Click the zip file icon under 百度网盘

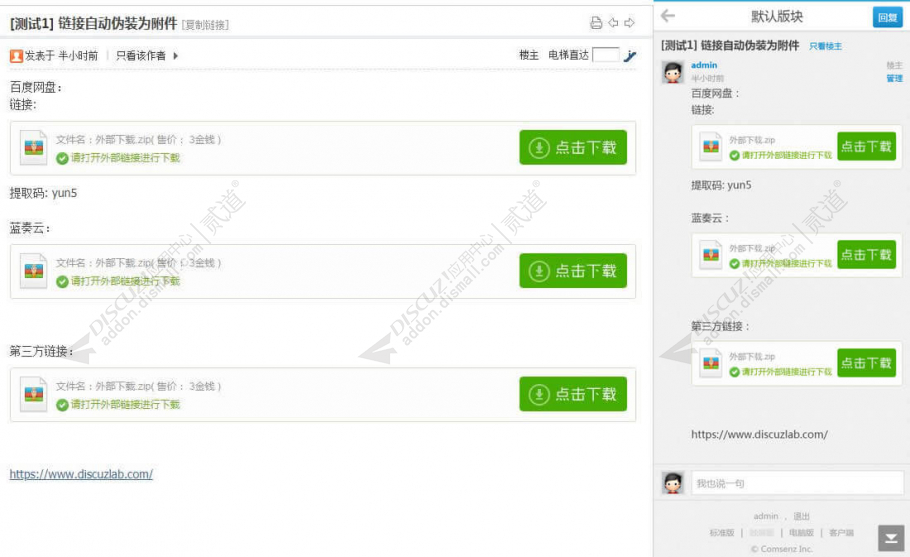[34, 148]
